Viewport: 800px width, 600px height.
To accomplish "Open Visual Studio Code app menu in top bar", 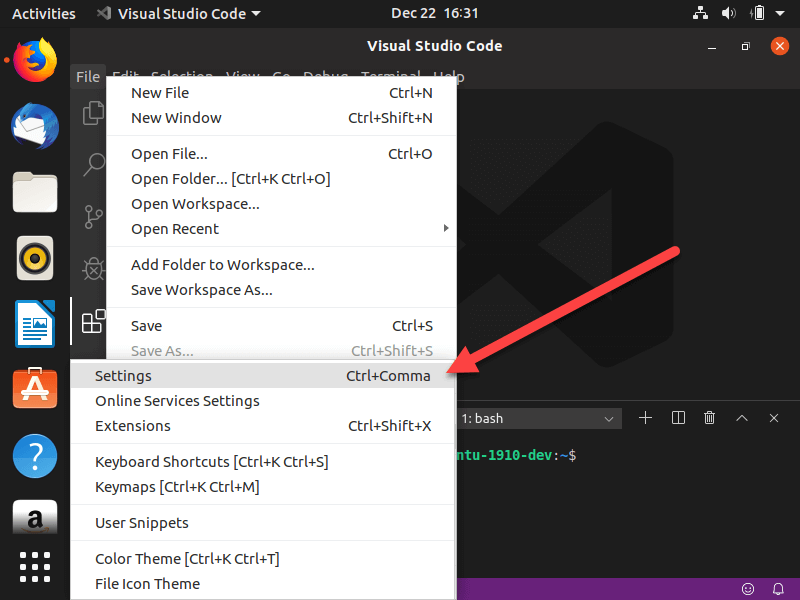I will [x=180, y=14].
